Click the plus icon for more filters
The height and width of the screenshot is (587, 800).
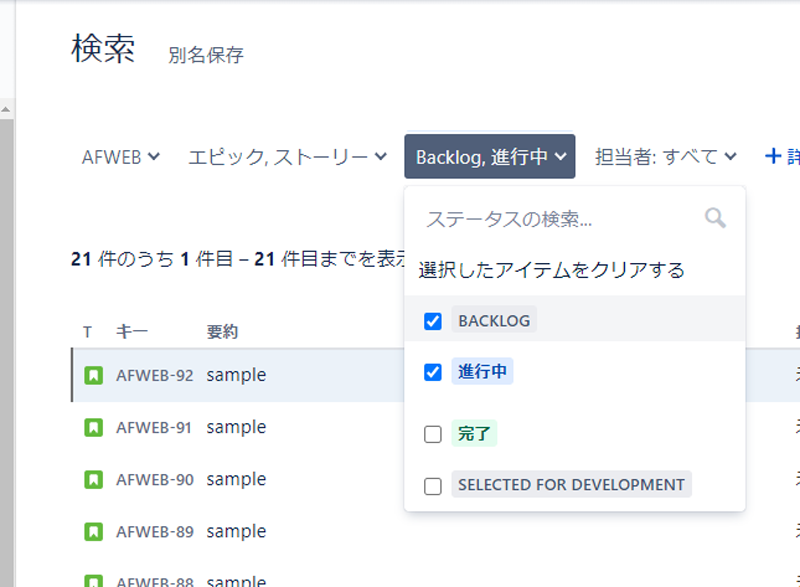click(x=772, y=156)
